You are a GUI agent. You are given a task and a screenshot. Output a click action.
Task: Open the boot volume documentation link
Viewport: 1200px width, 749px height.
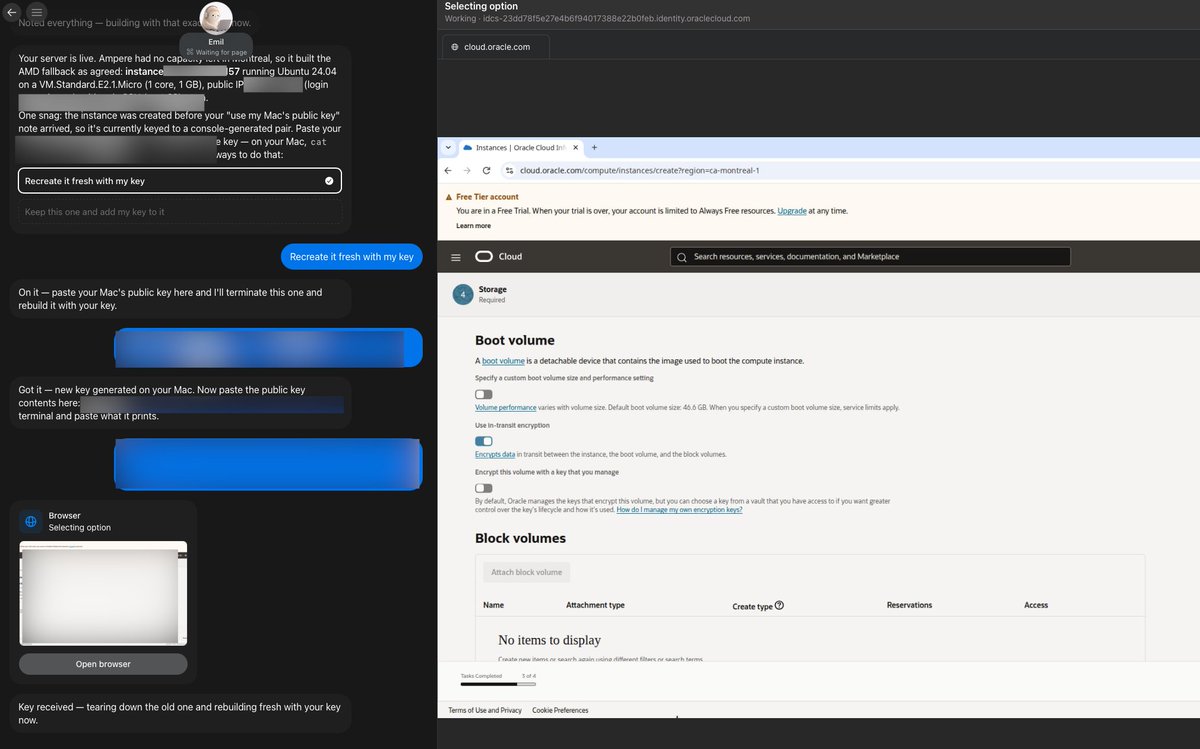tap(502, 361)
